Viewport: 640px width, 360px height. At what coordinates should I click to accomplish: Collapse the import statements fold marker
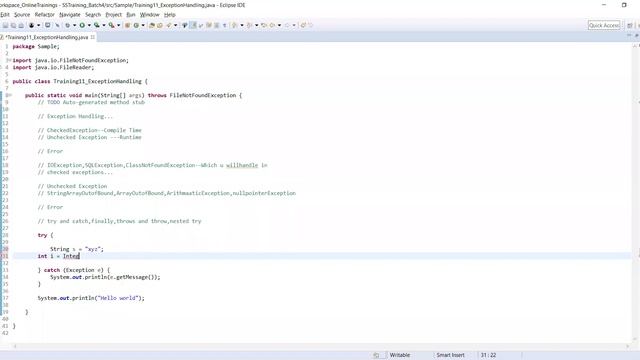point(9,60)
